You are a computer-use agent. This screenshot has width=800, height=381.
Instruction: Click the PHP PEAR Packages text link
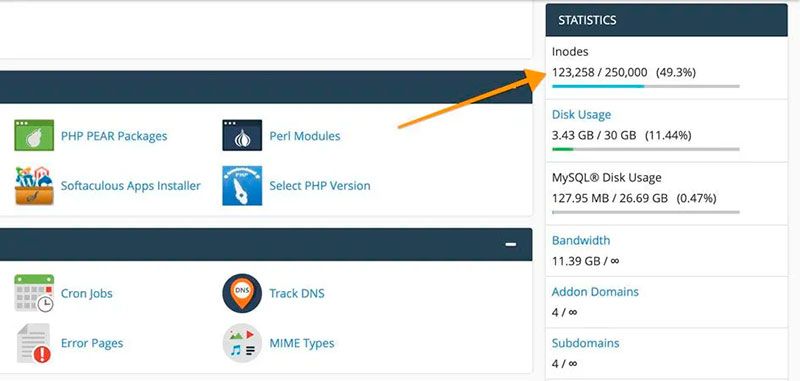click(114, 136)
